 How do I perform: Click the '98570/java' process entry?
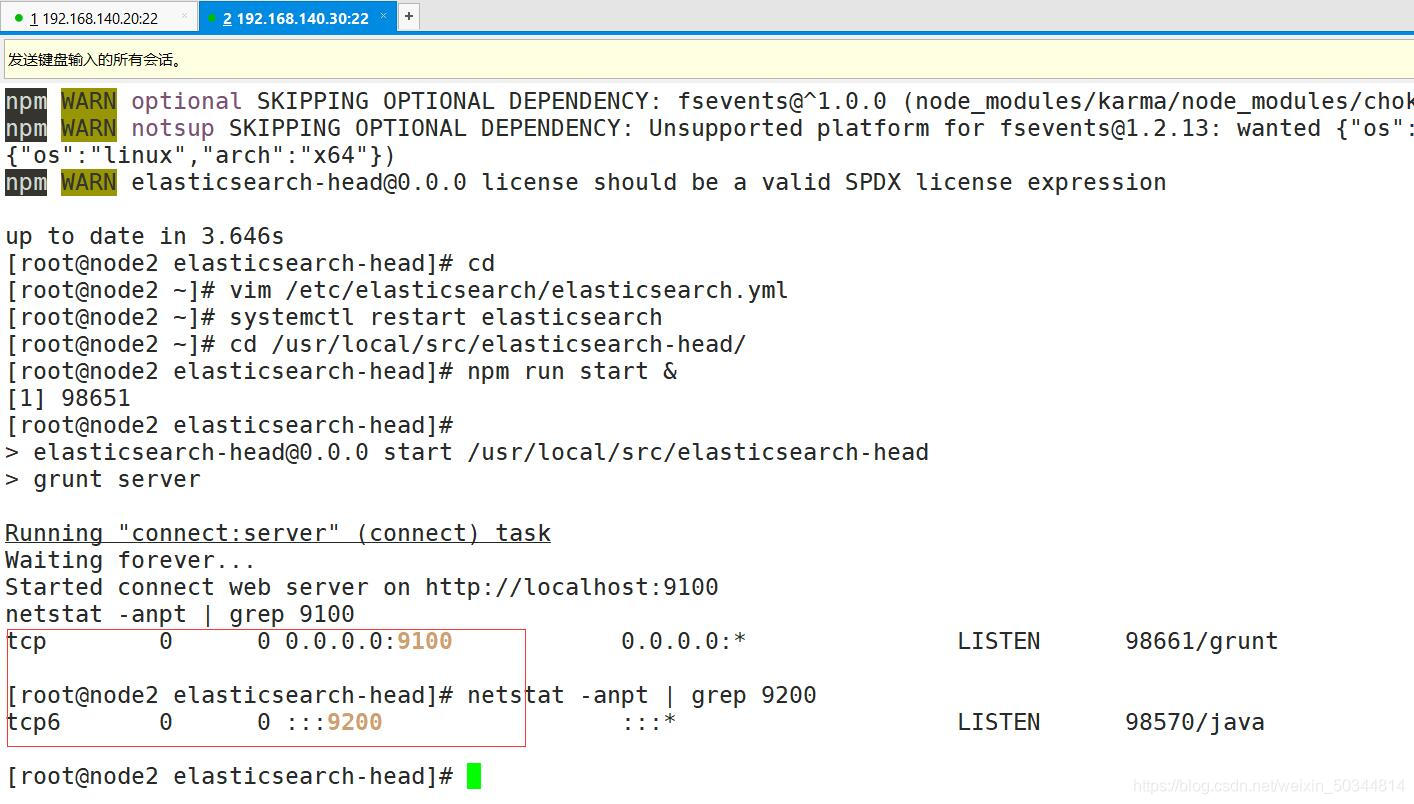point(1195,722)
